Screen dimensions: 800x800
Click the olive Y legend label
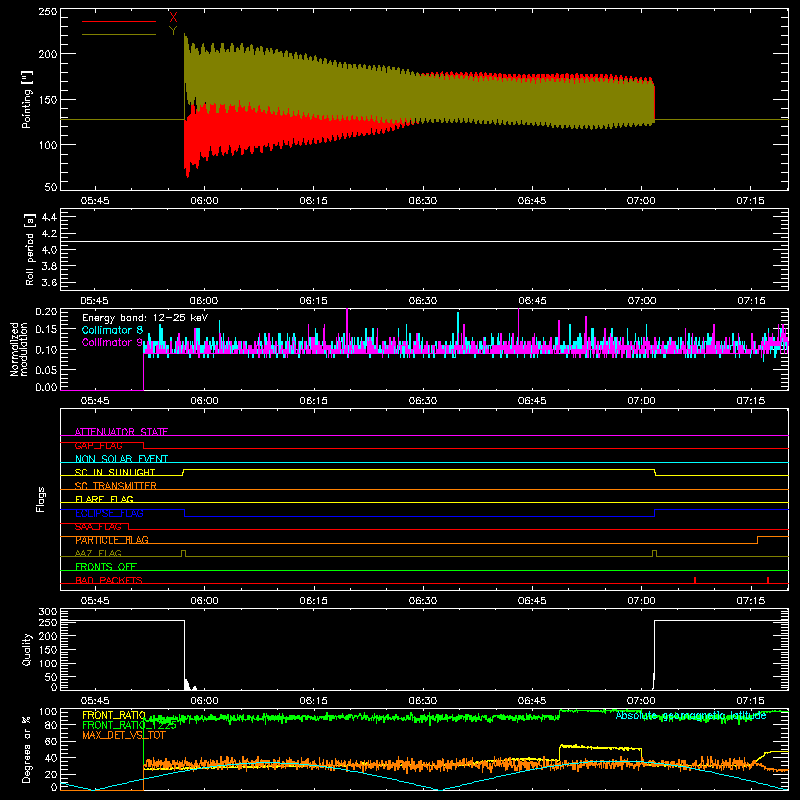(173, 31)
